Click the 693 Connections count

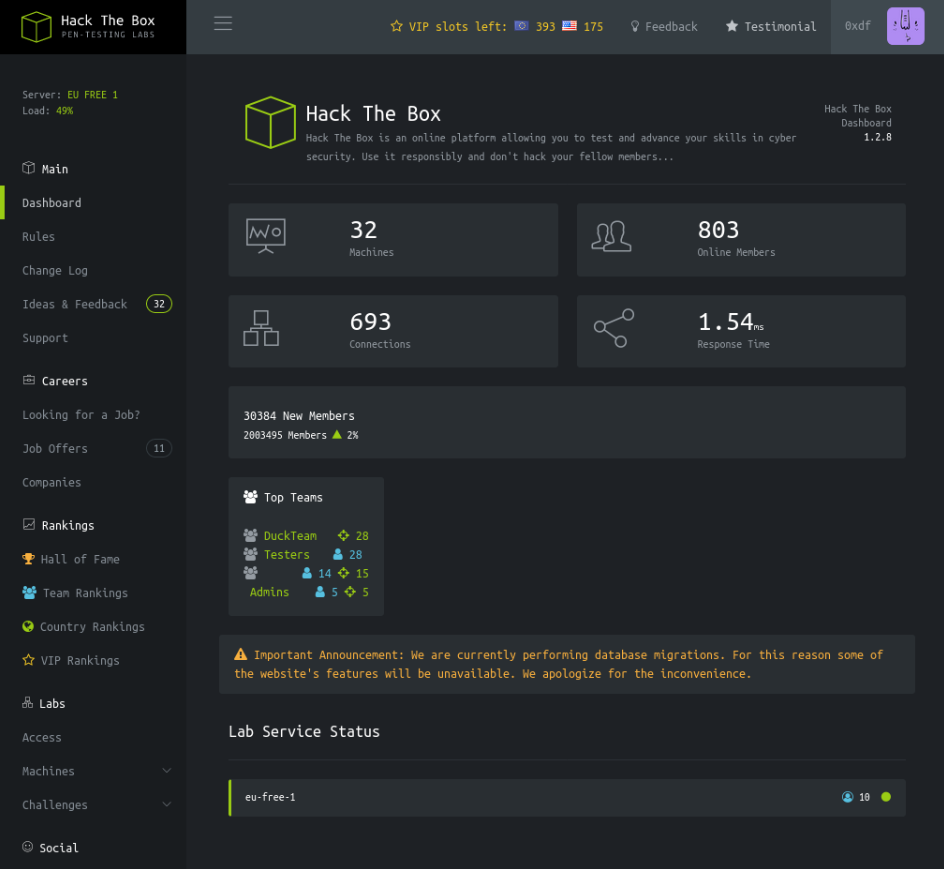[370, 322]
